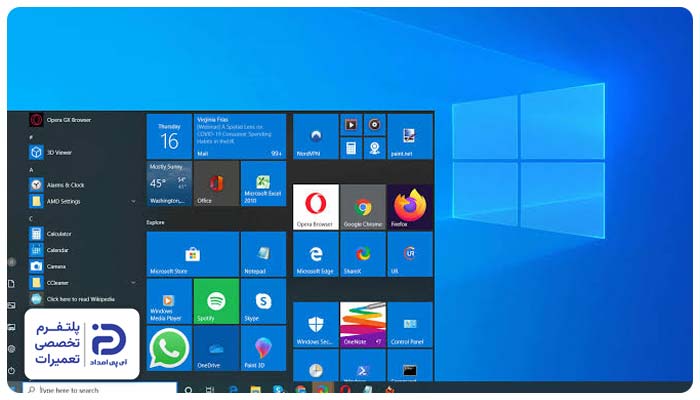Open the Firefox tile
Image resolution: width=700 pixels, height=400 pixels.
pos(410,207)
